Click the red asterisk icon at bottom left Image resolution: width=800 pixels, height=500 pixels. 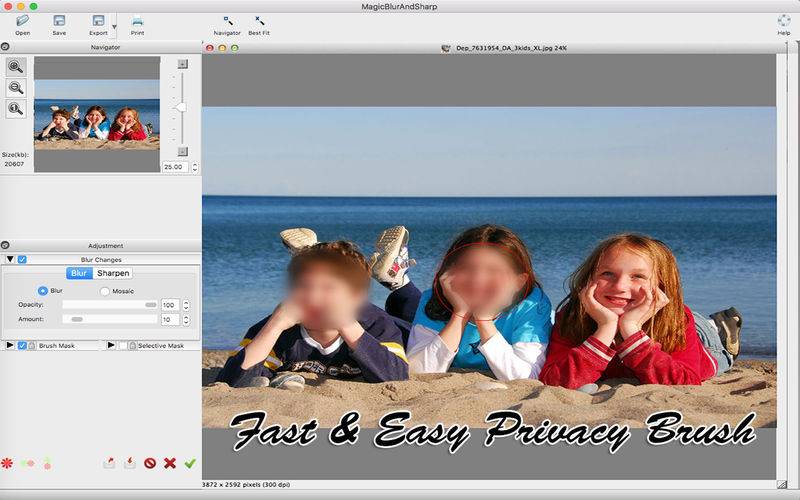pos(7,463)
